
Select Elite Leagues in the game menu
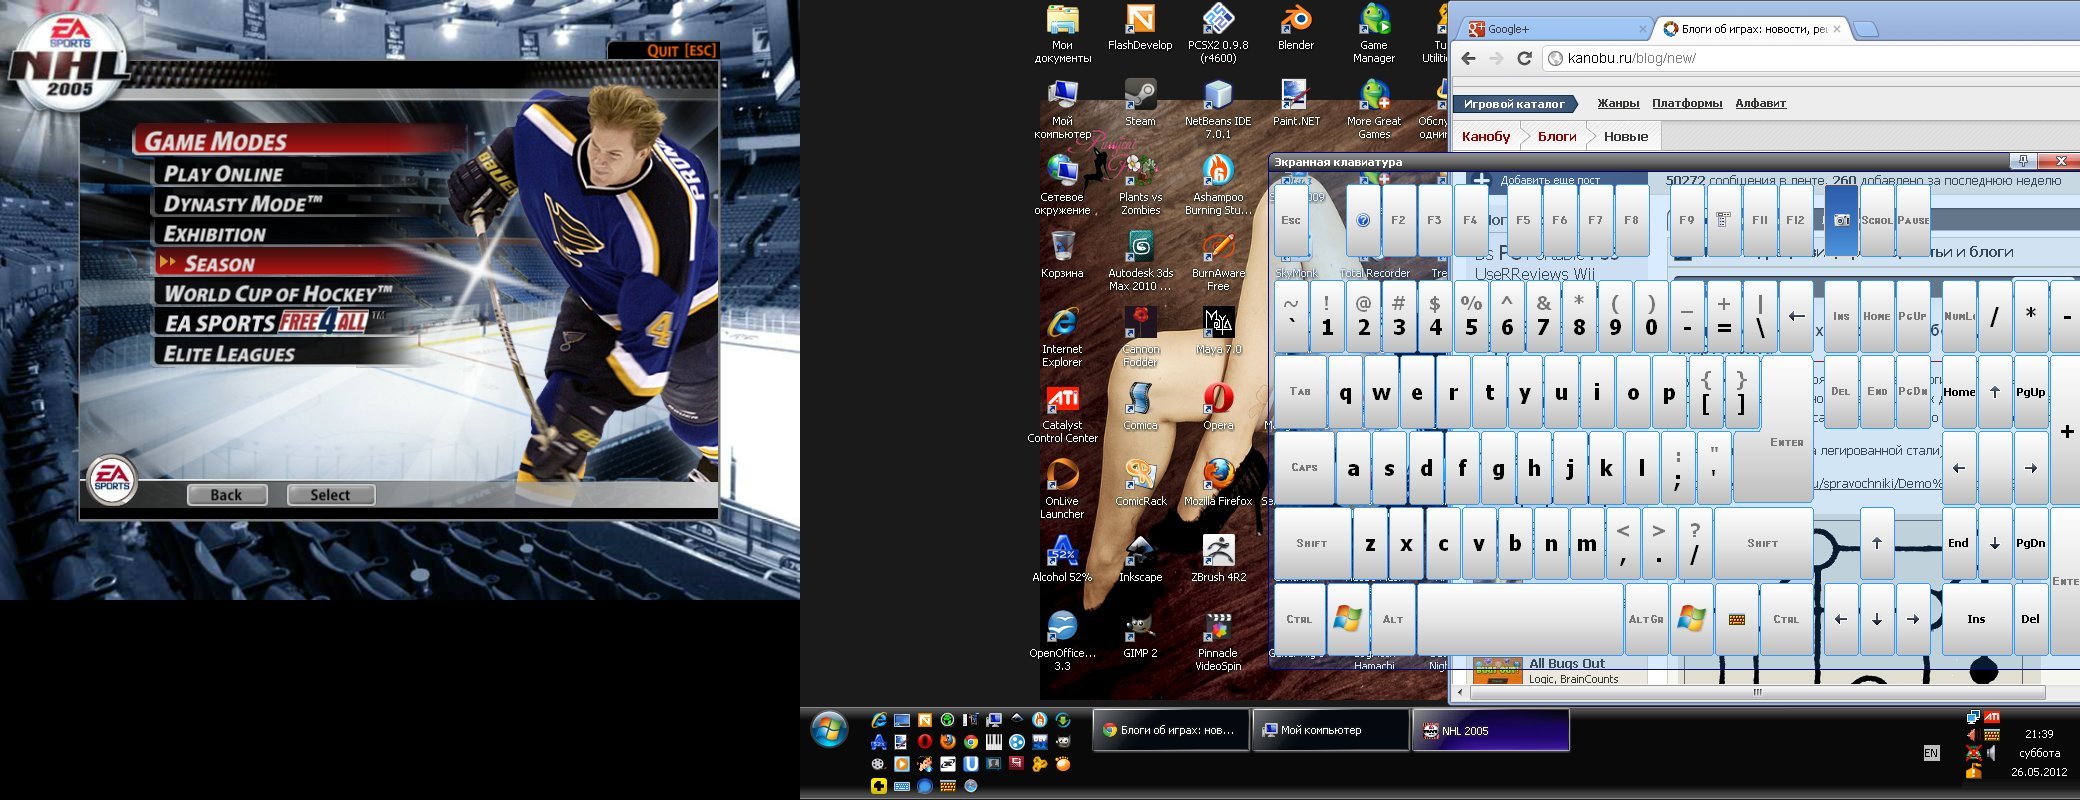229,354
